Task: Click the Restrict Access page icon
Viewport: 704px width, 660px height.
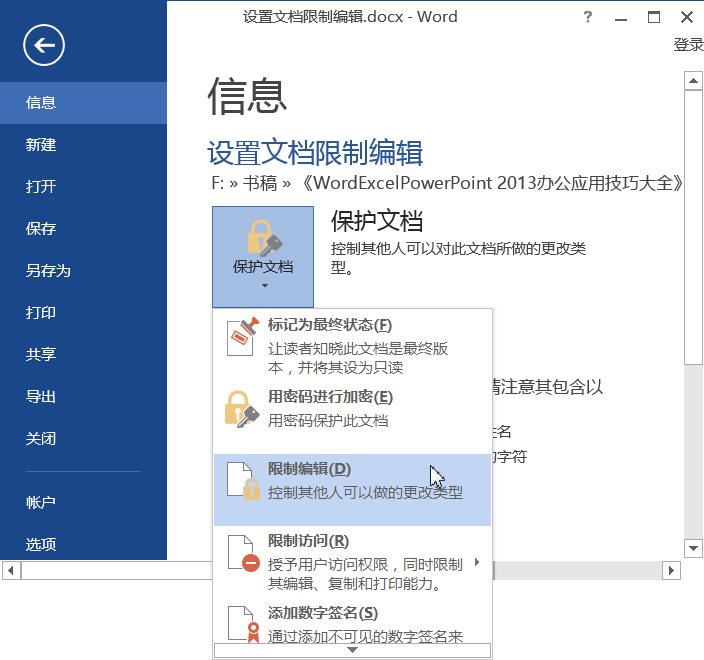Action: (243, 553)
